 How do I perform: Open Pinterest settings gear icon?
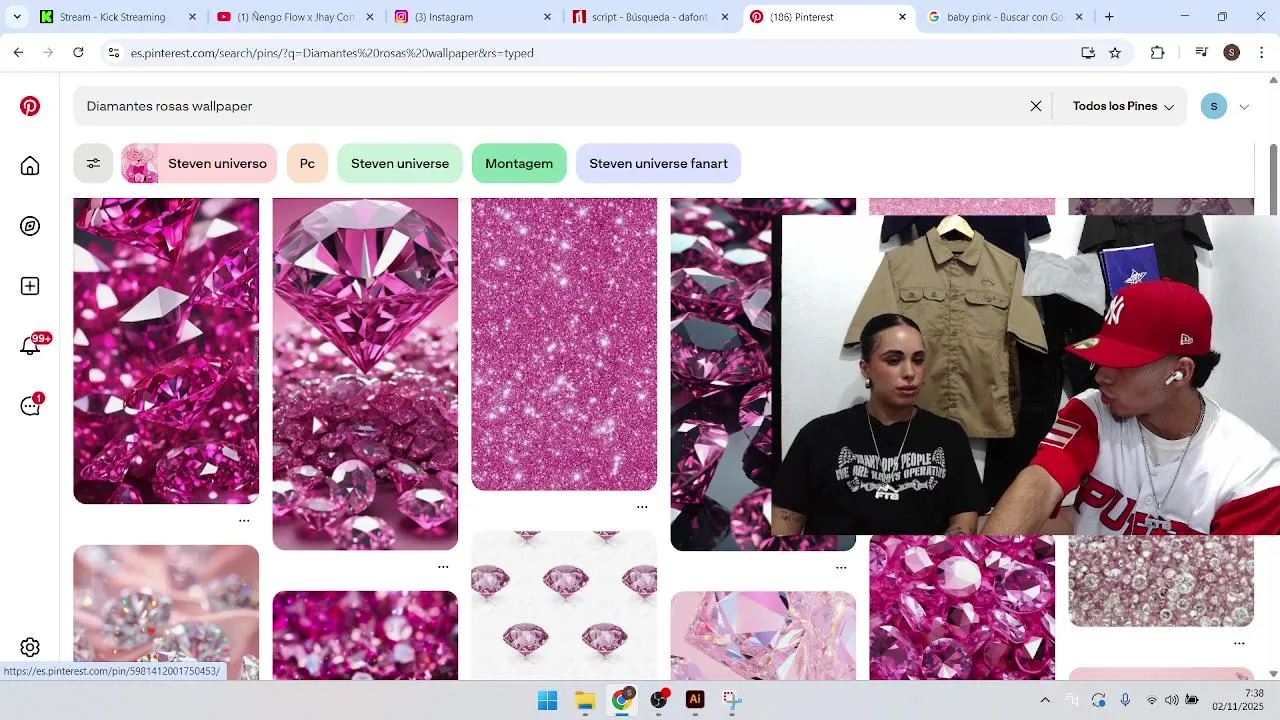point(30,648)
